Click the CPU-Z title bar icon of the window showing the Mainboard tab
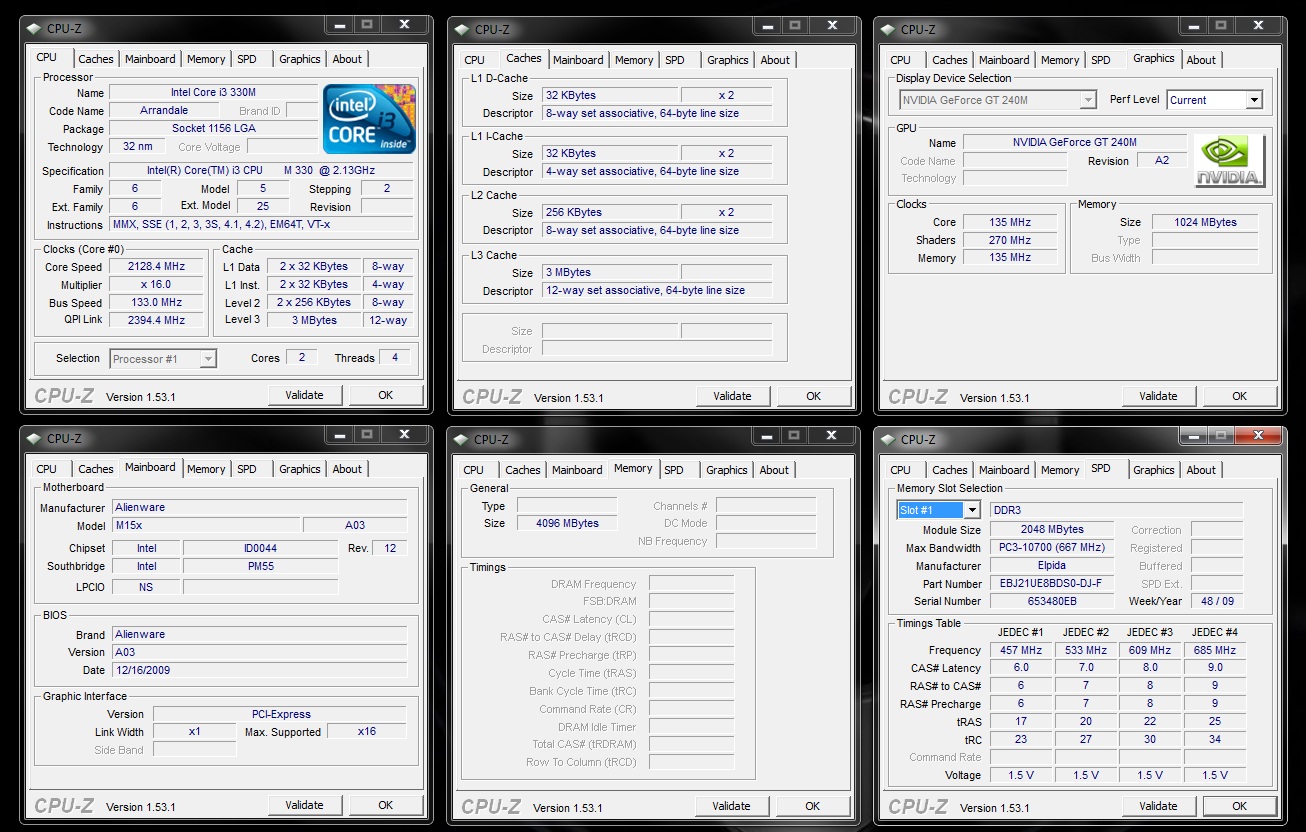The height and width of the screenshot is (832, 1306). [34, 438]
